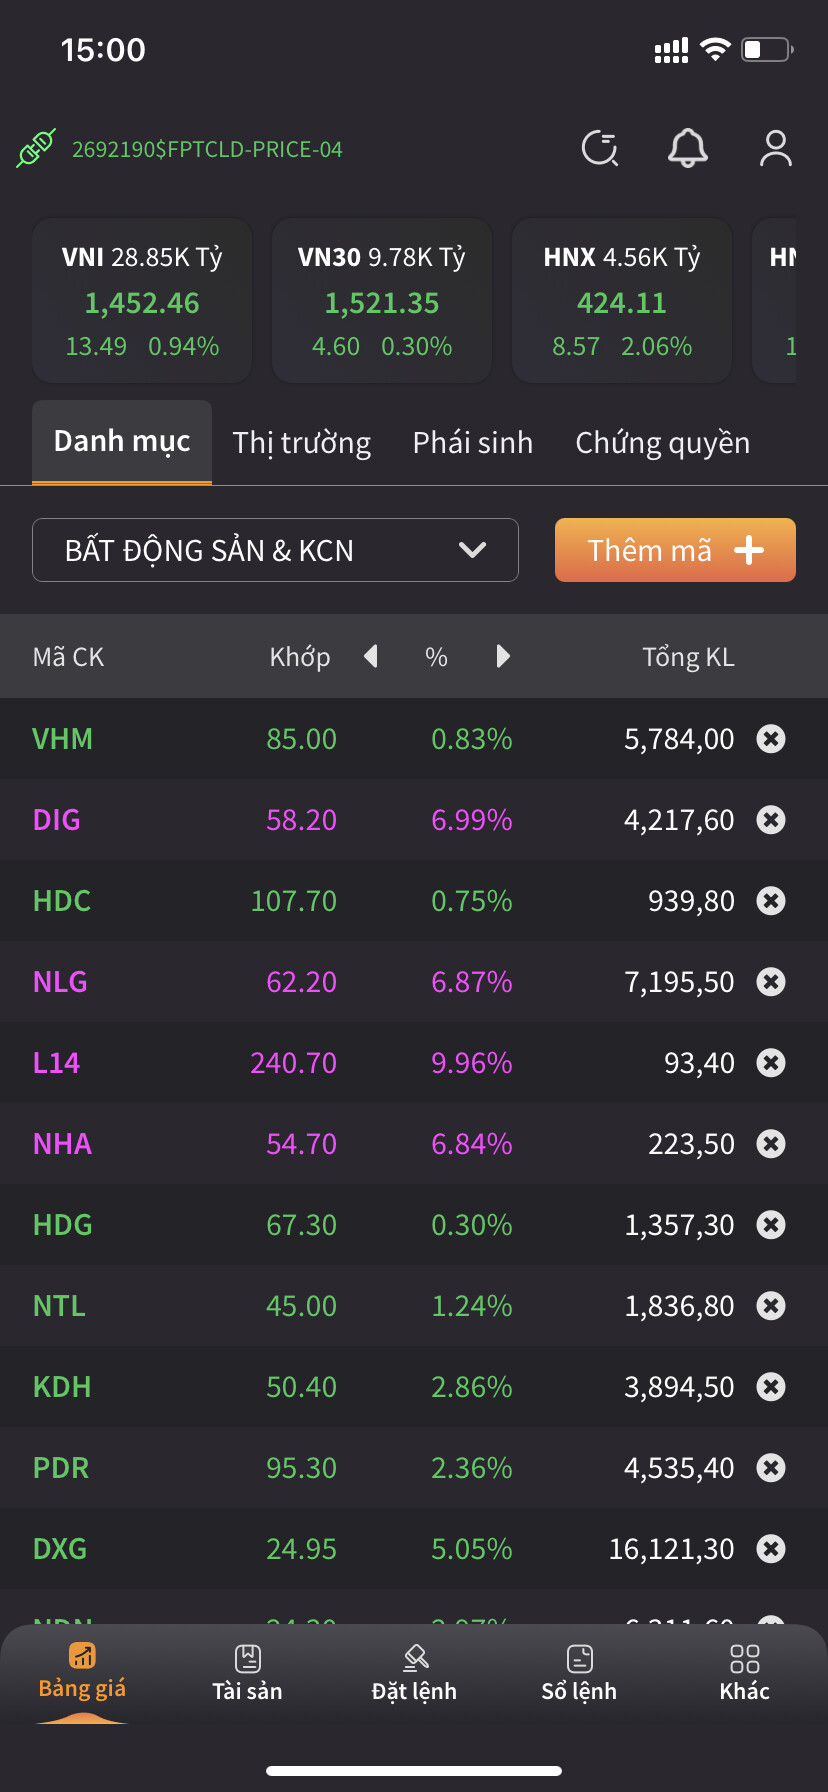
Task: Switch percent column with right arrow
Action: point(503,657)
